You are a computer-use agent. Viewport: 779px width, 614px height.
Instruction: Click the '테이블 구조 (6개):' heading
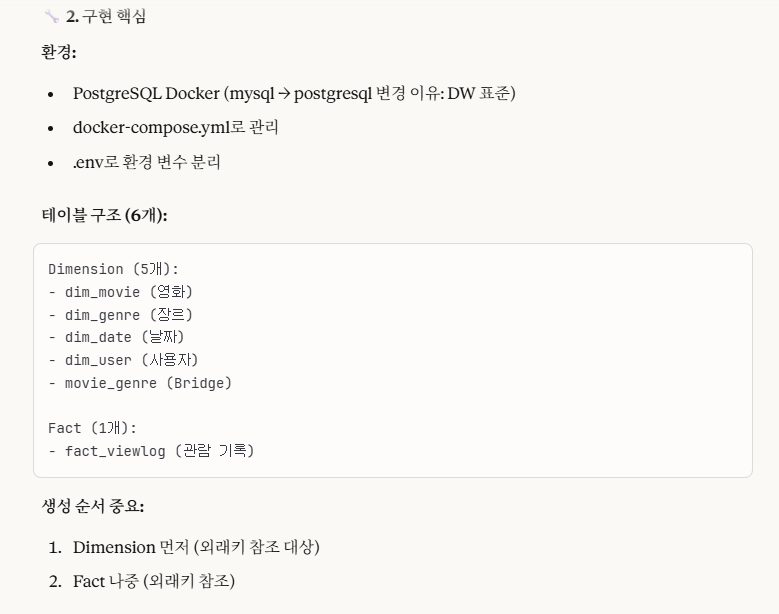(x=104, y=215)
